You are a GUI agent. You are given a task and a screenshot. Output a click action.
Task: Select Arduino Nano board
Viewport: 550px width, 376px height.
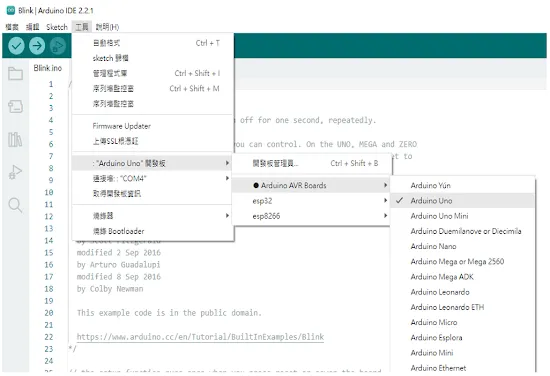[462, 246]
